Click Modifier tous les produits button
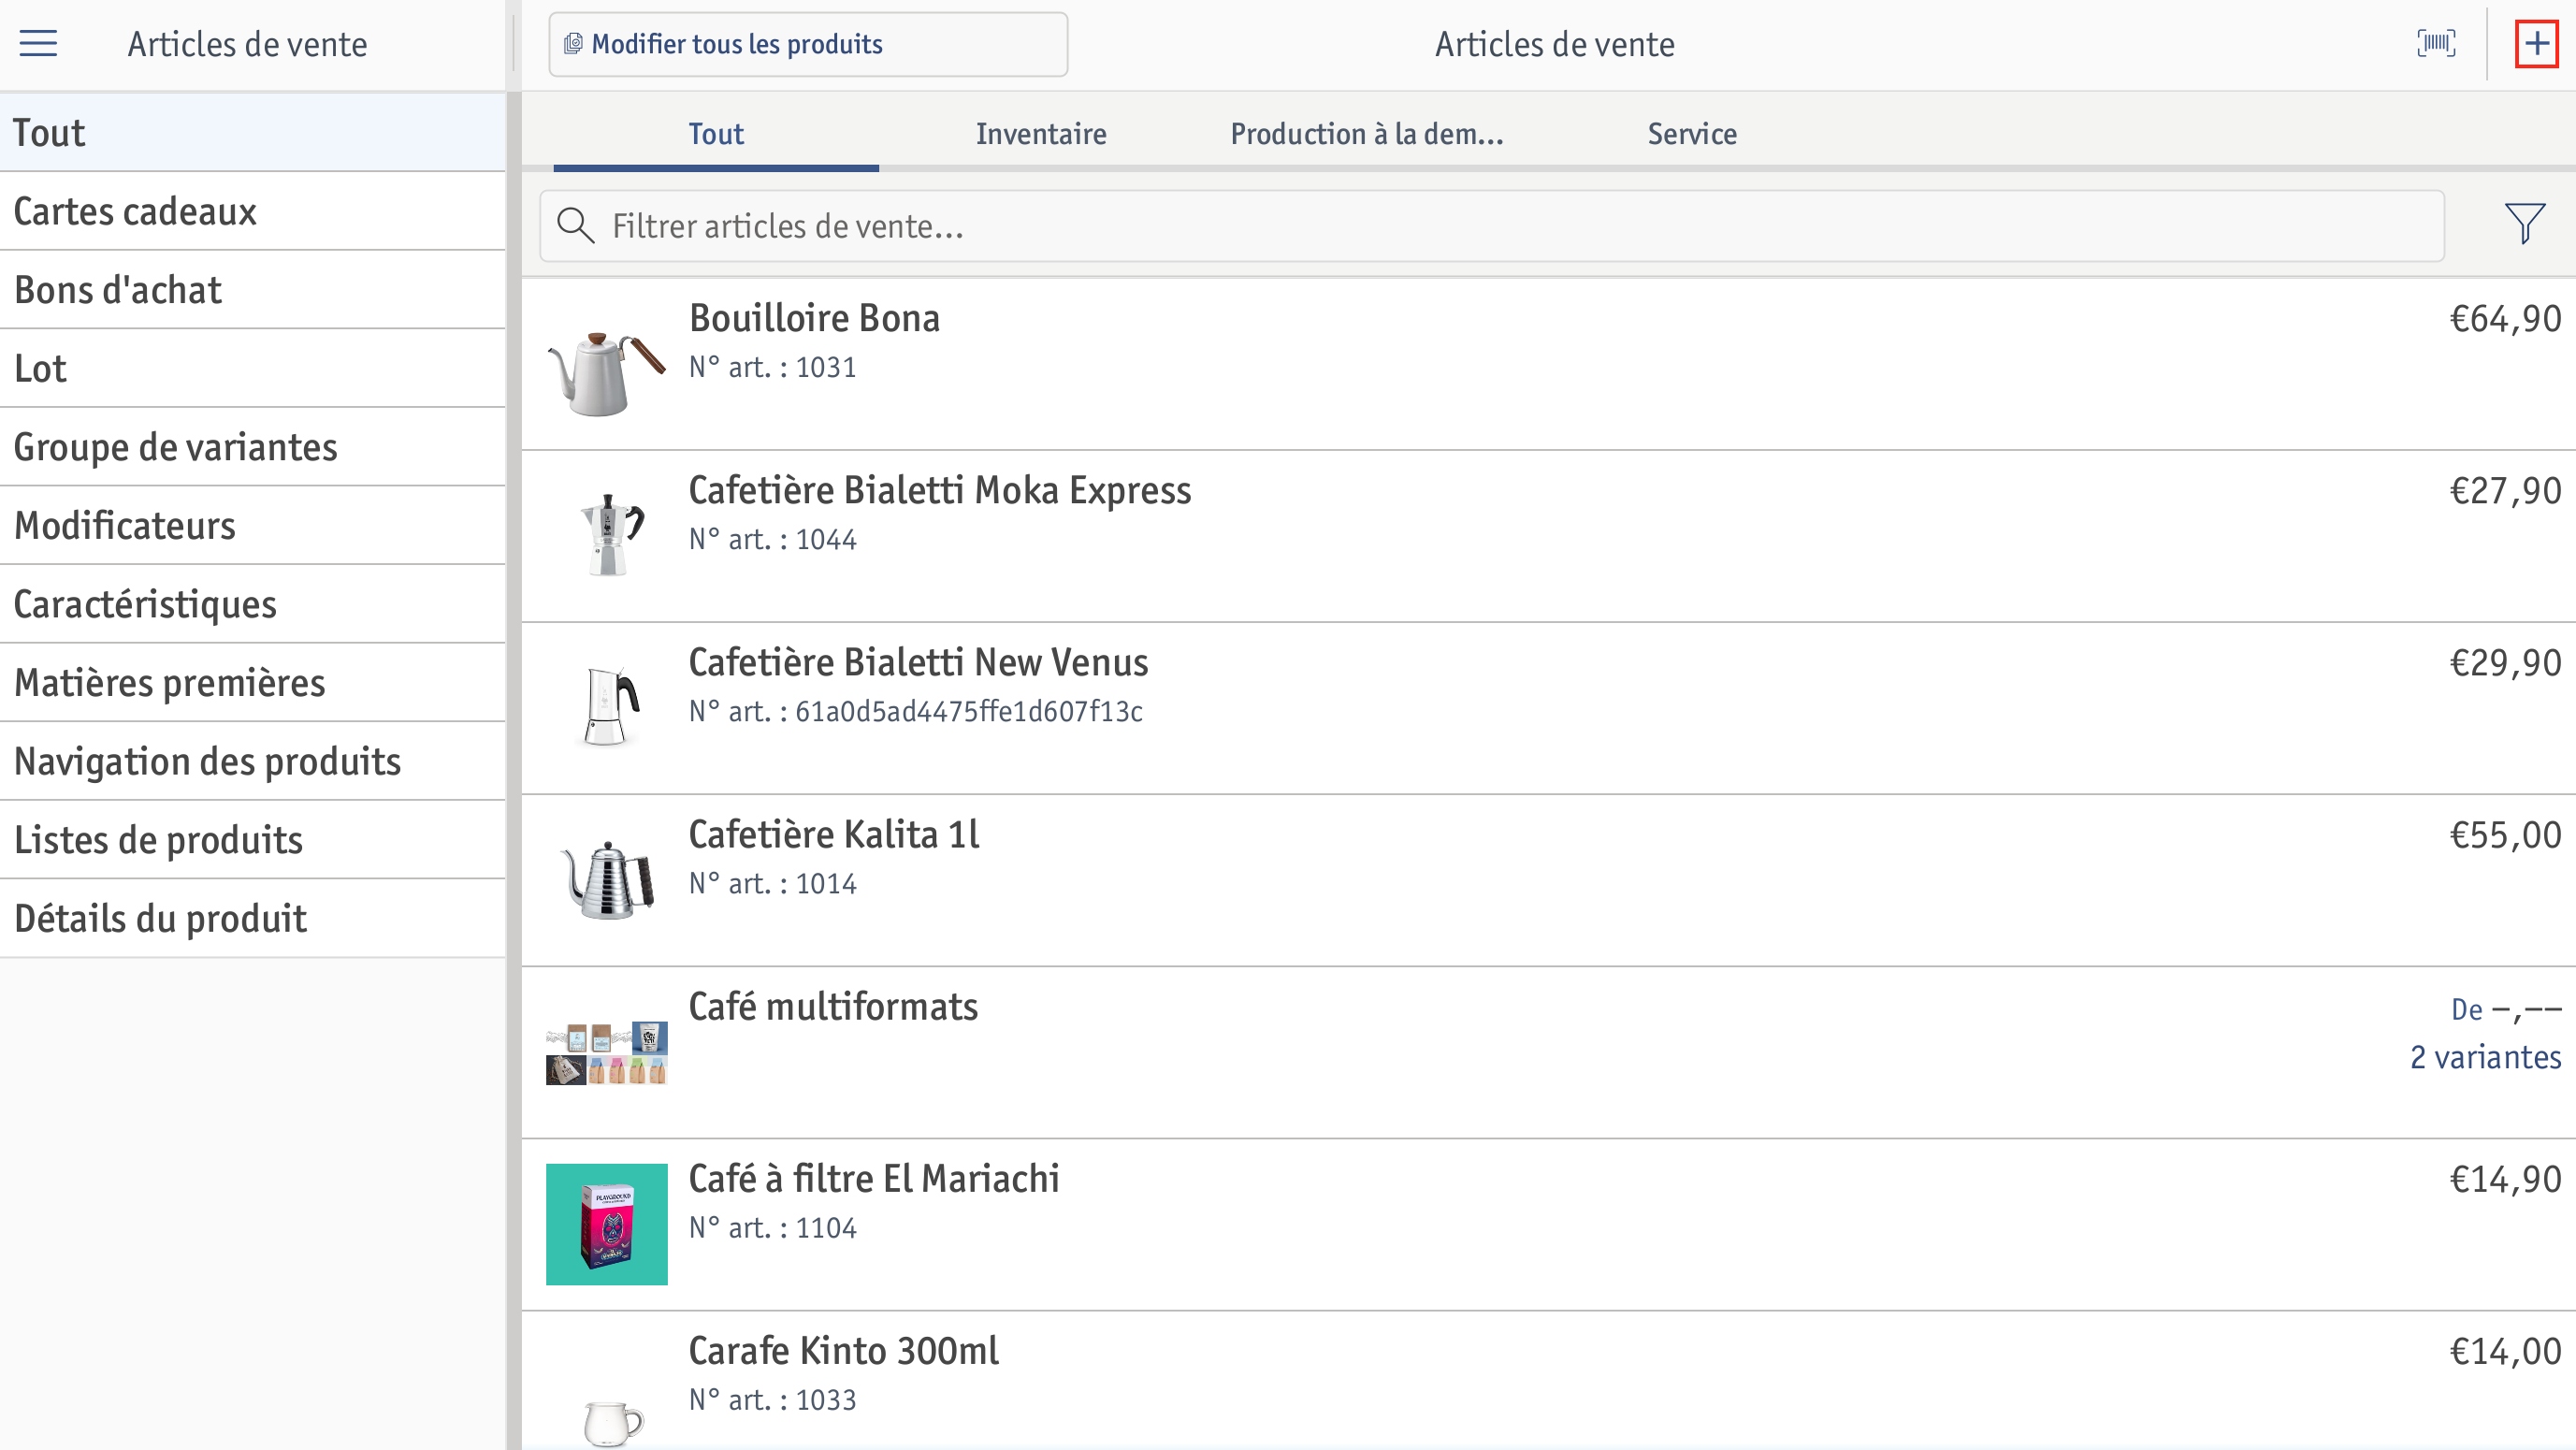2576x1450 pixels. (808, 44)
